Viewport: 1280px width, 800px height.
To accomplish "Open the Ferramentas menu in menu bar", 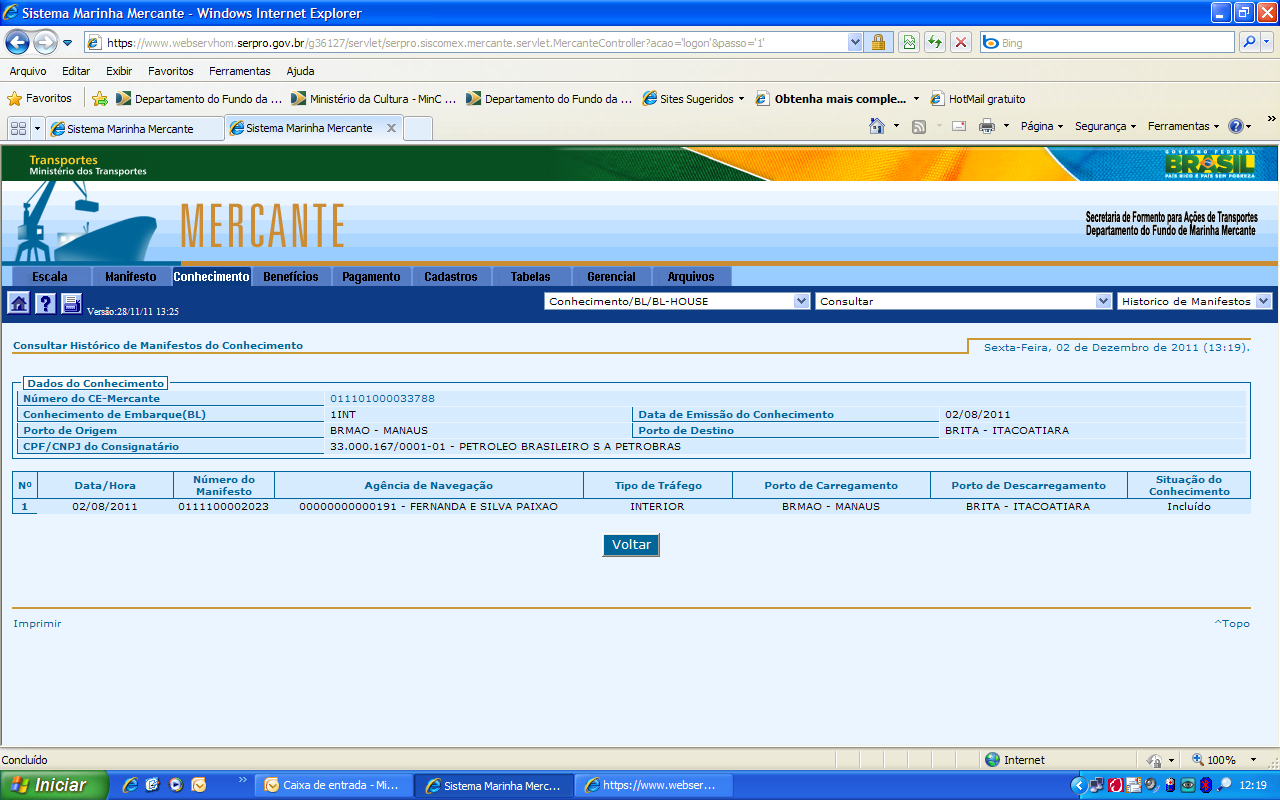I will click(239, 71).
